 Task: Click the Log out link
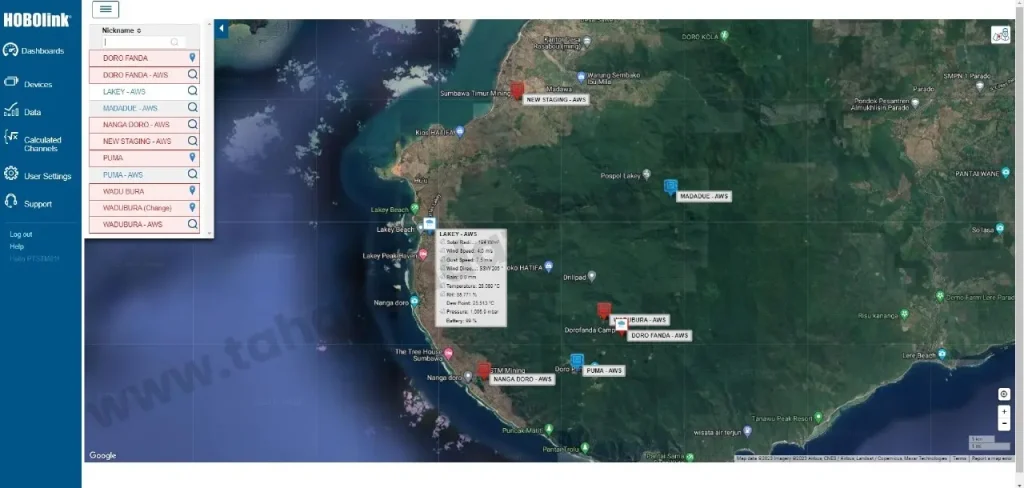point(21,234)
